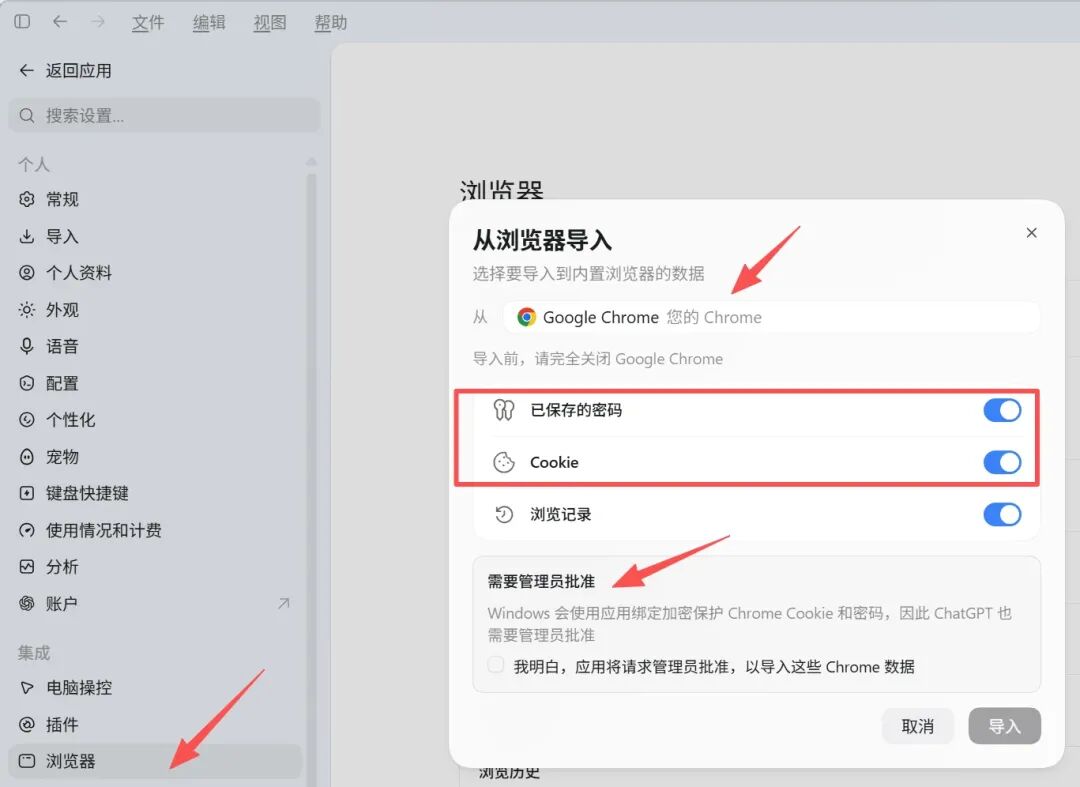Open the Google Chrome source dropdown

[771, 317]
